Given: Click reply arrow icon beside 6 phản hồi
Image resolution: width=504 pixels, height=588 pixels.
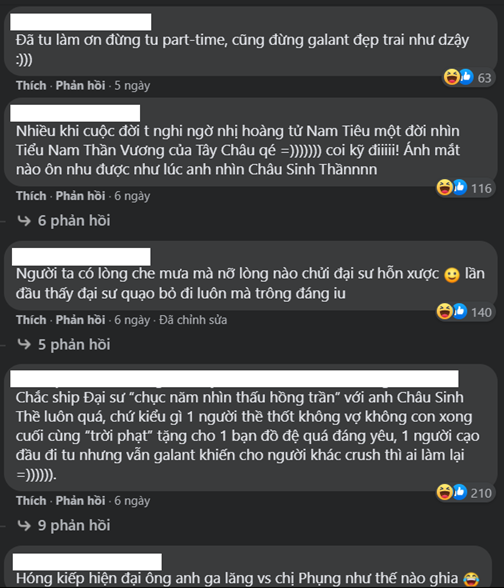Looking at the screenshot, I should (x=24, y=220).
